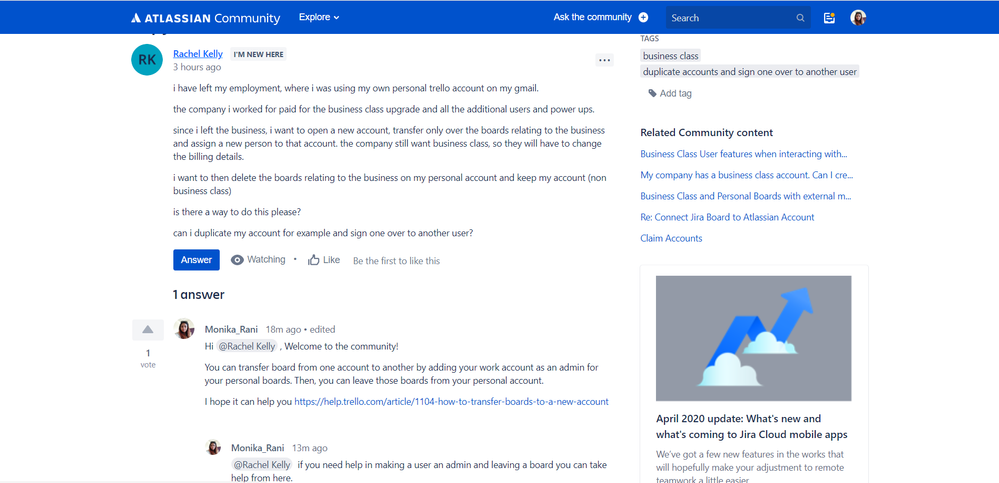Open the three-dot options menu on the question
Viewport: 999px width, 483px height.
click(x=604, y=61)
